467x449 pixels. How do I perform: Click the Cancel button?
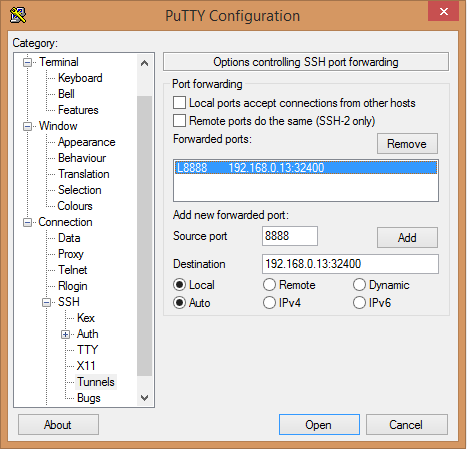pyautogui.click(x=406, y=425)
